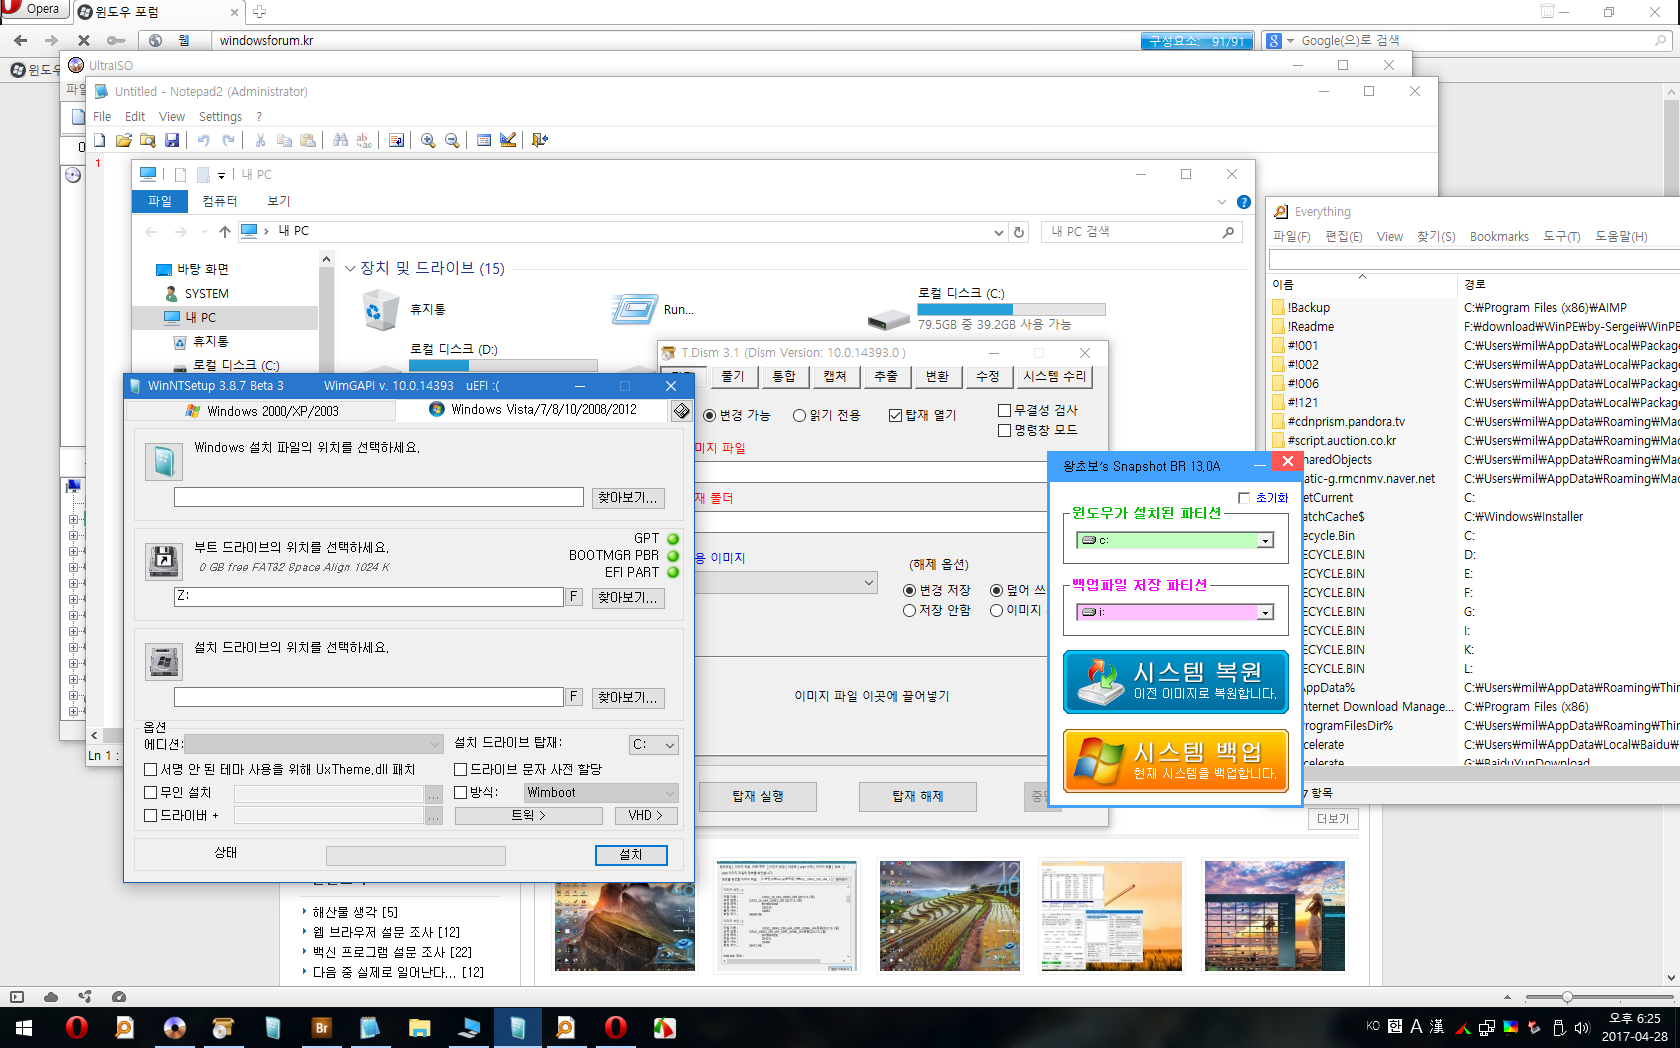Click Zoom In magnifier in Notepad2 toolbar

coord(428,140)
